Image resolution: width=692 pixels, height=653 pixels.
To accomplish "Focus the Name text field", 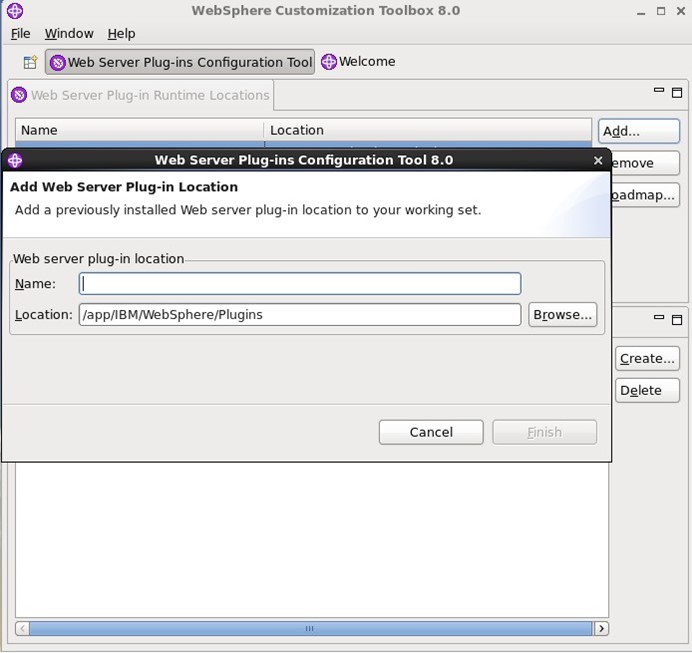I will tap(300, 284).
